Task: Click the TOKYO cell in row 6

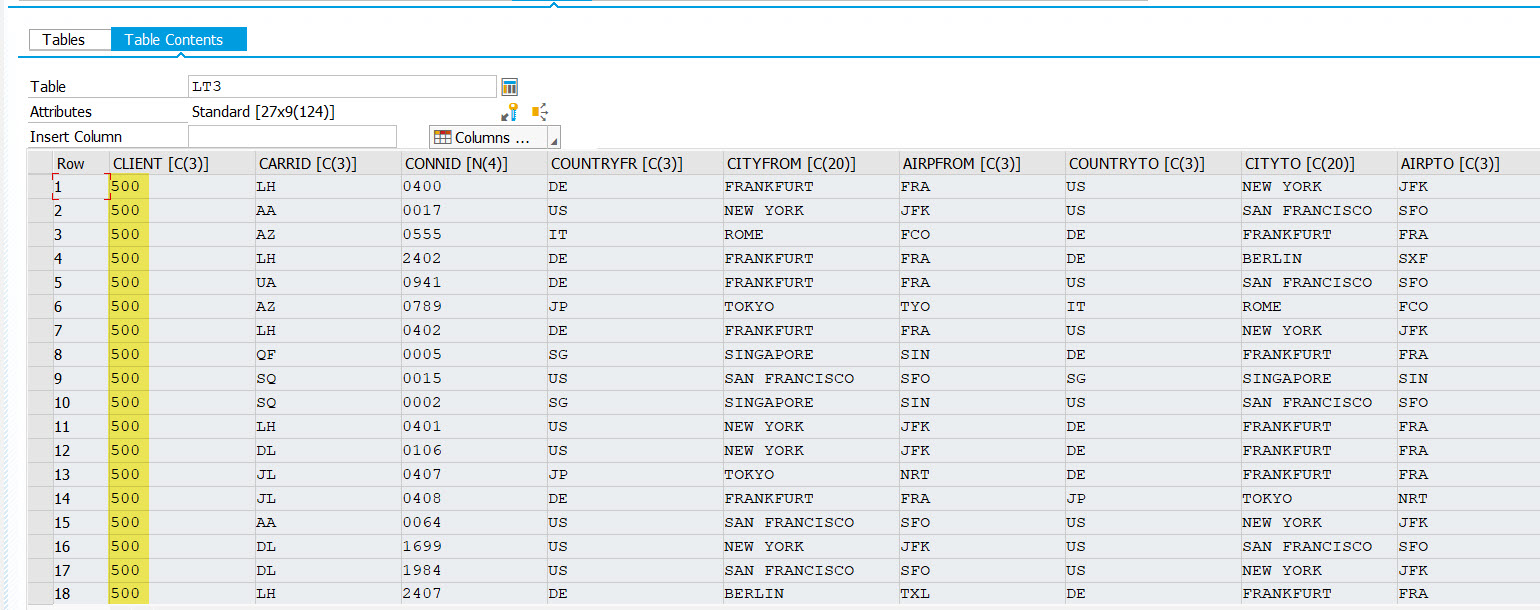Action: 749,306
